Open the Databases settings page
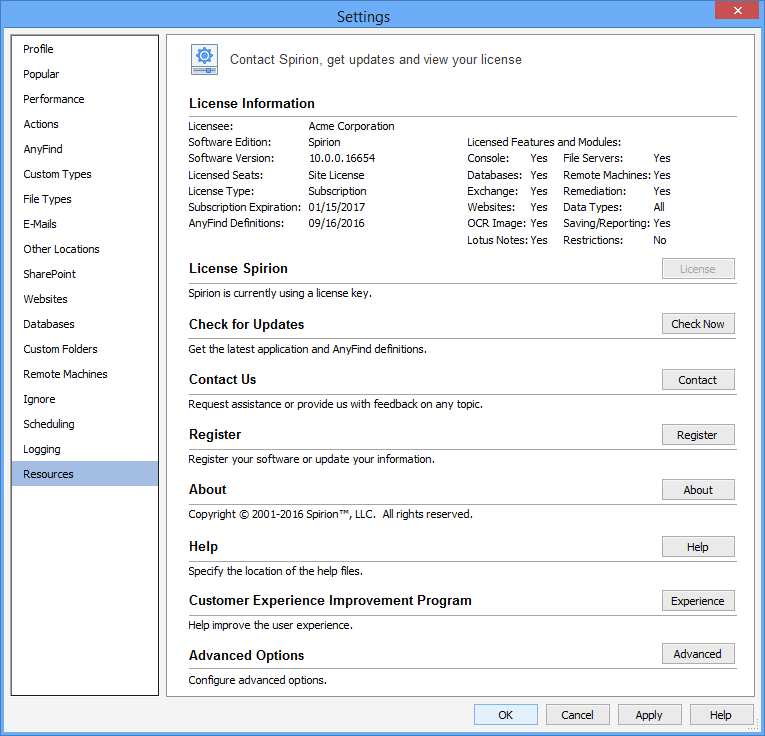Screen dimensions: 765x736 tap(49, 324)
